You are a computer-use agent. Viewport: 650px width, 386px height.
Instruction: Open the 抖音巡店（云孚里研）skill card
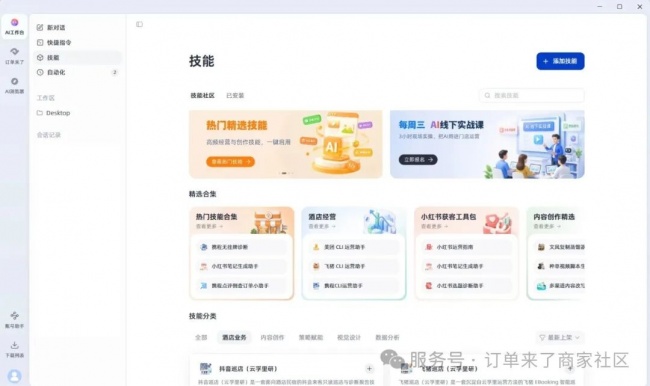coord(286,370)
